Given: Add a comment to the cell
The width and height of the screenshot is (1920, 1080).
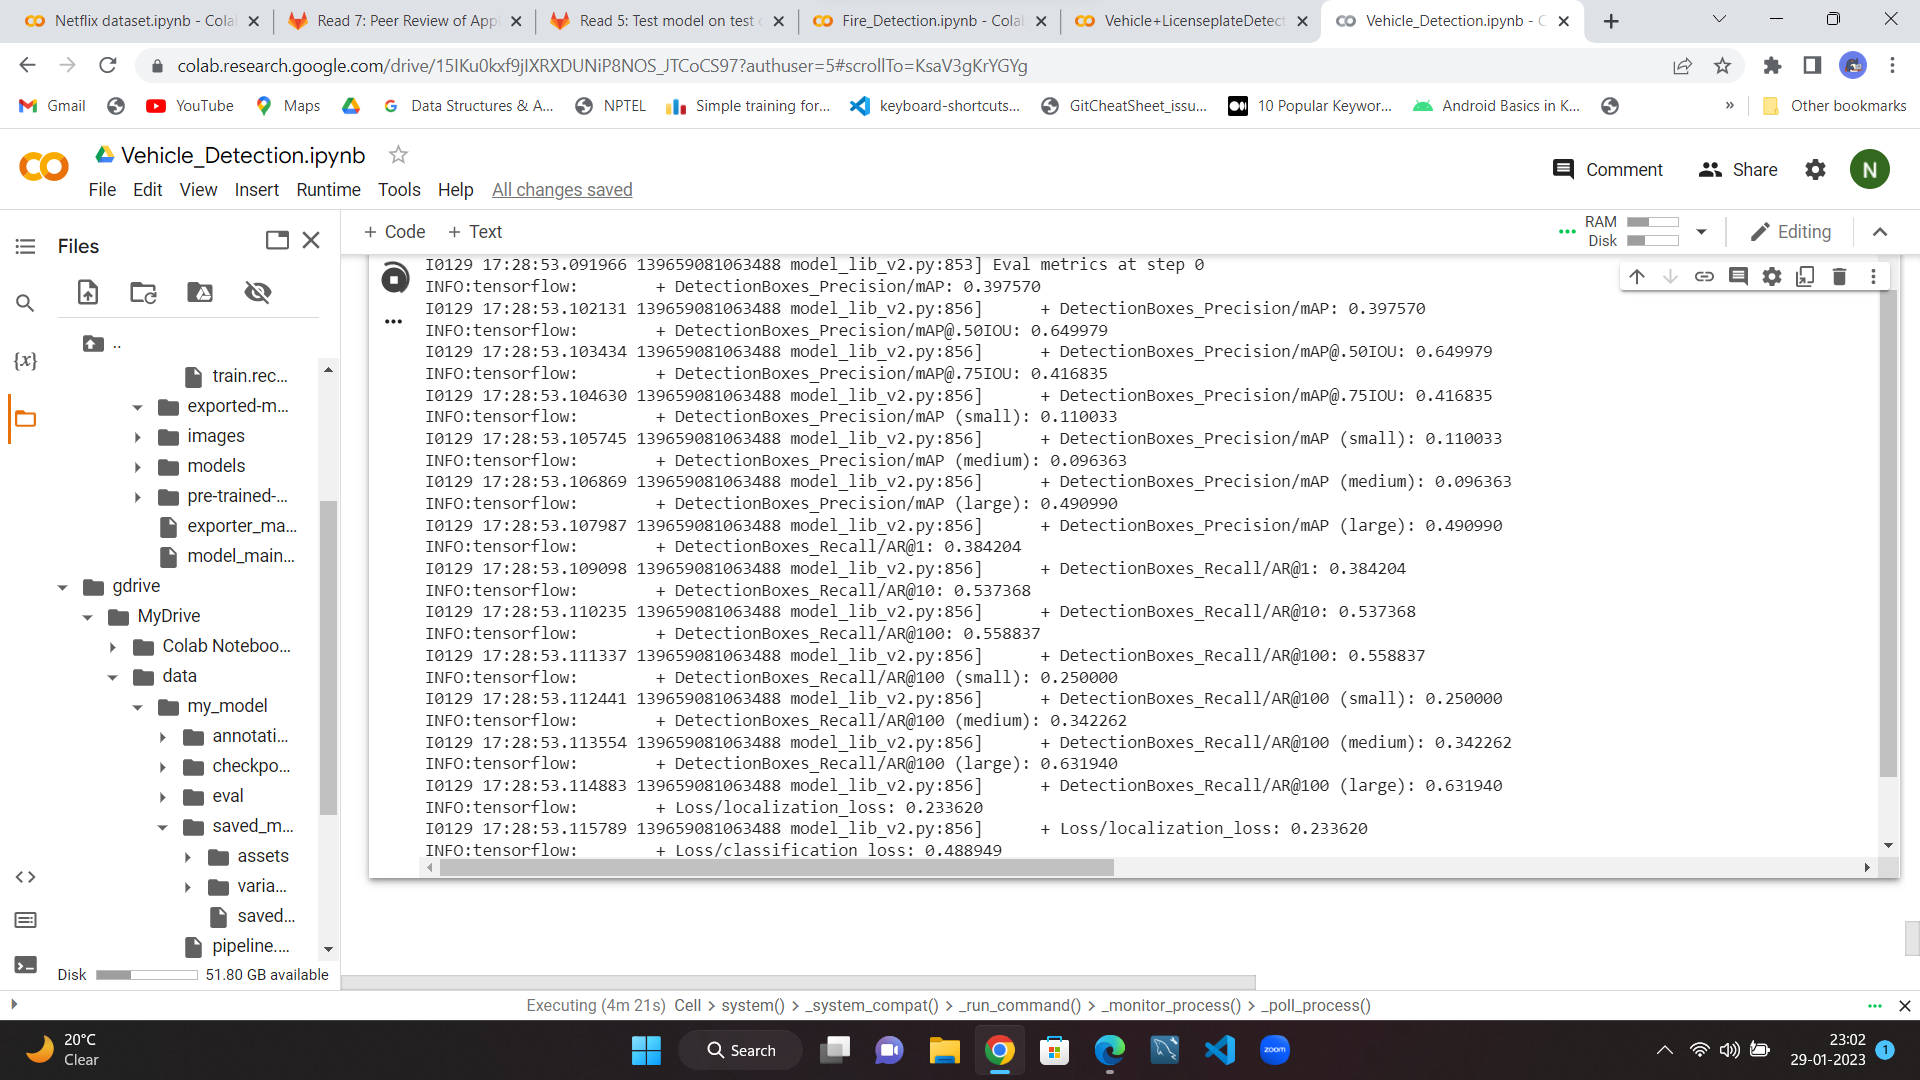Looking at the screenshot, I should pyautogui.click(x=1738, y=276).
